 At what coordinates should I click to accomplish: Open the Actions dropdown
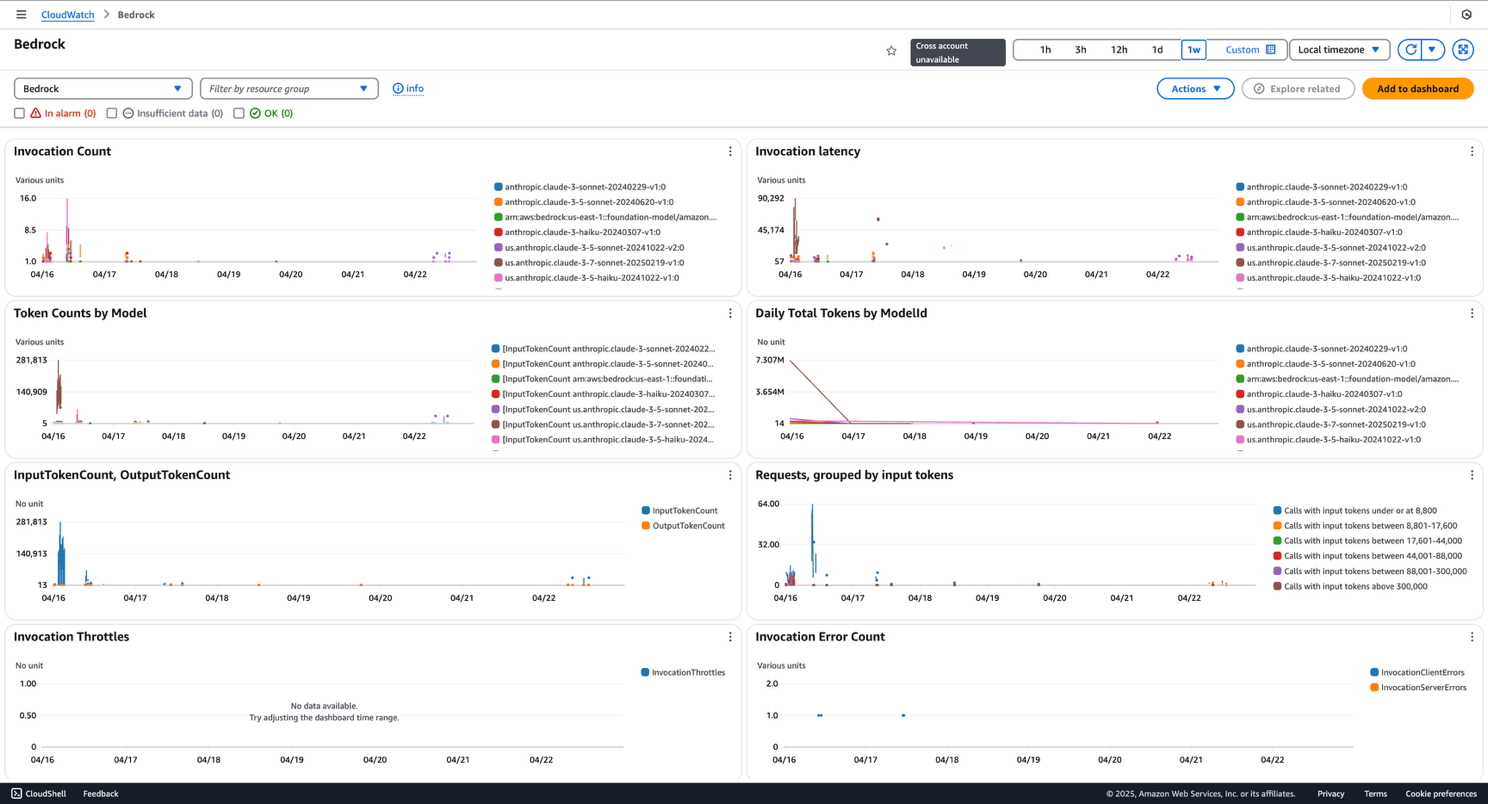coord(1195,88)
